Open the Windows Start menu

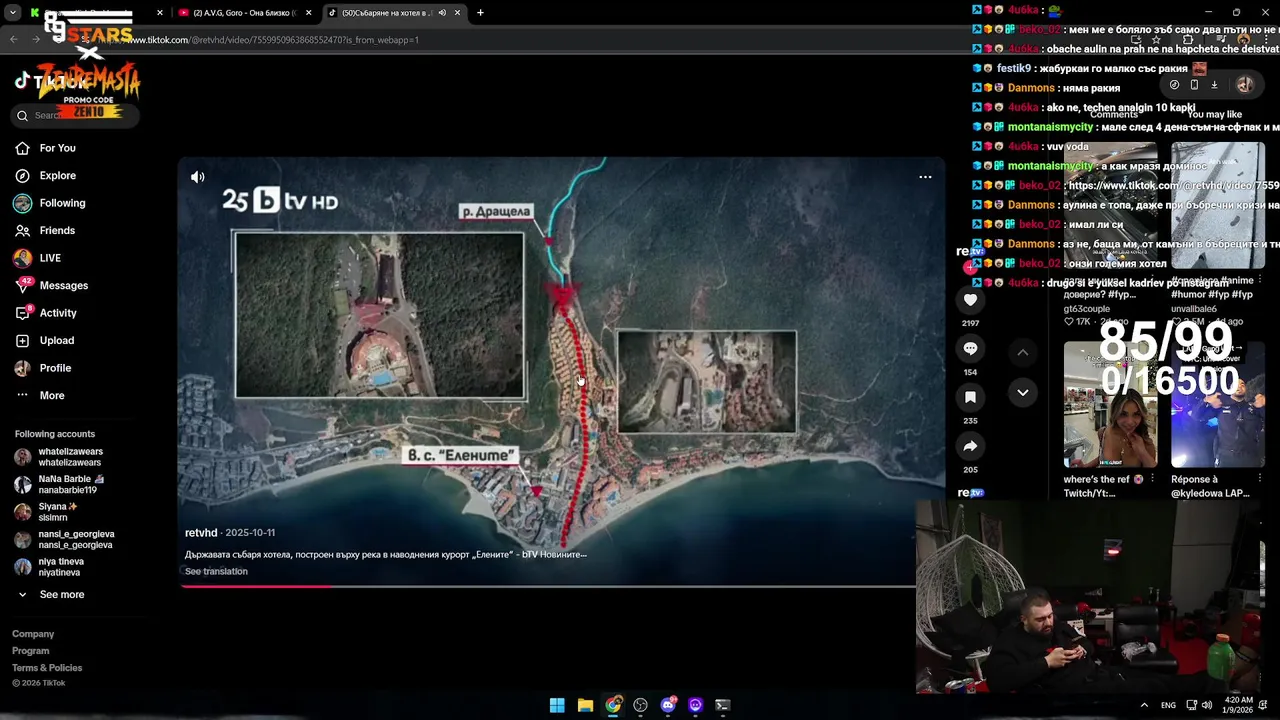point(557,705)
